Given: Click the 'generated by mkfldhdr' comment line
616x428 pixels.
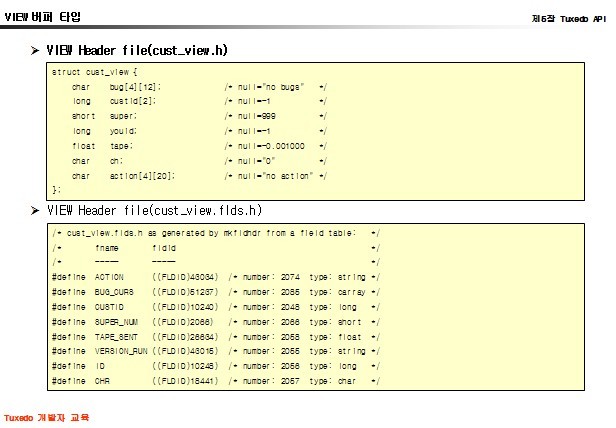Looking at the screenshot, I should click(213, 232).
